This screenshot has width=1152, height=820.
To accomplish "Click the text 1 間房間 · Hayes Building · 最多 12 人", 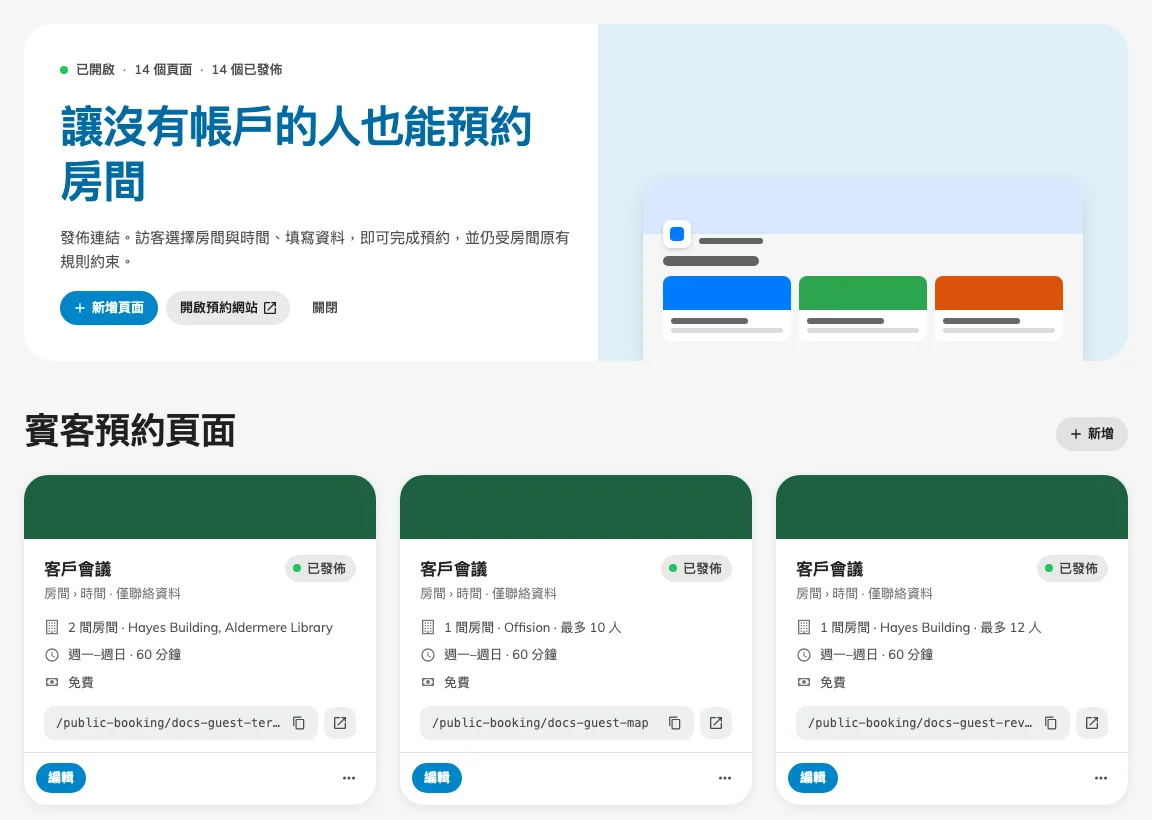I will point(931,627).
